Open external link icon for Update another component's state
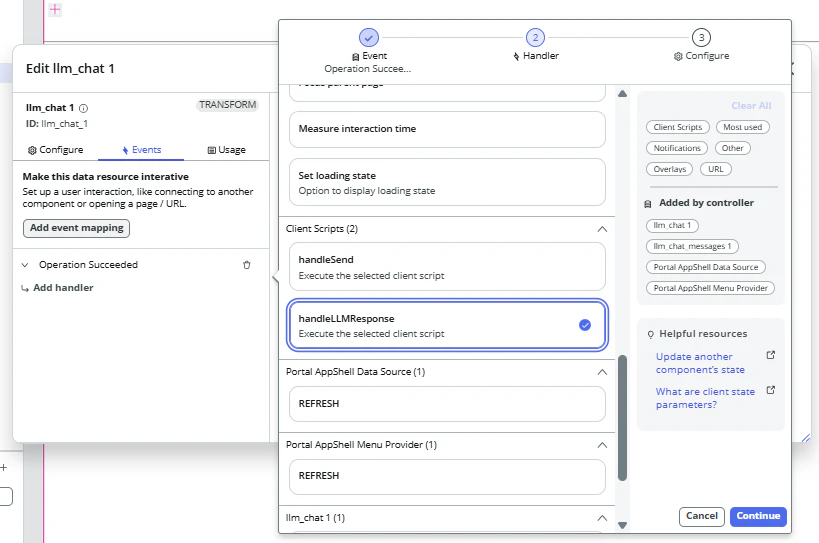This screenshot has width=819, height=543. [x=770, y=355]
